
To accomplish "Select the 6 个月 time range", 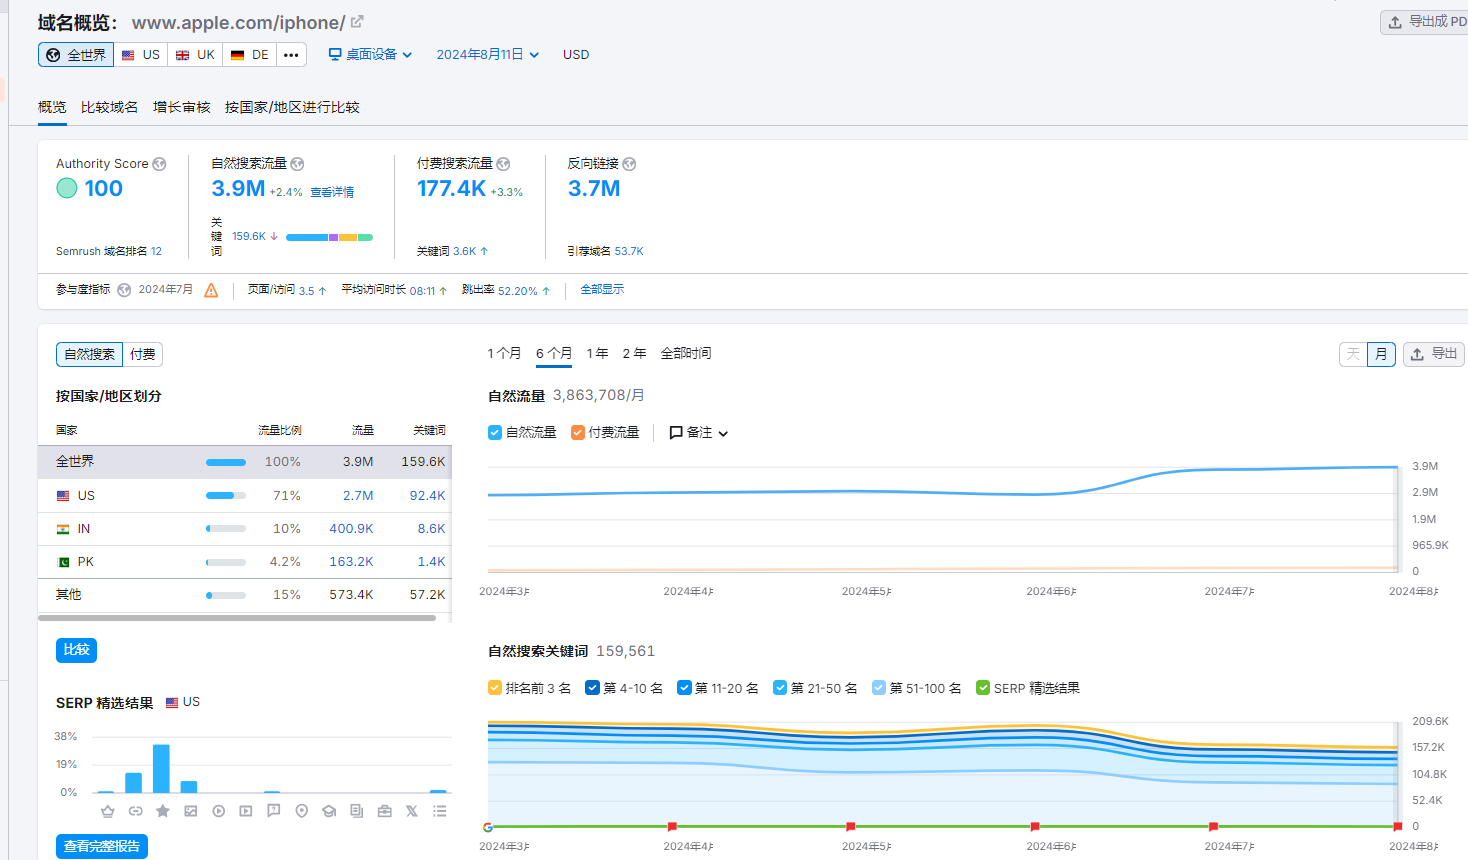I will (x=554, y=353).
